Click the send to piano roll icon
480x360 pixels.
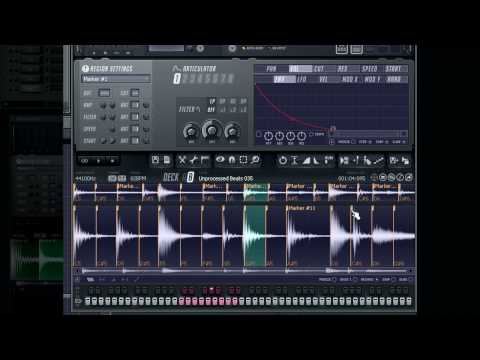[394, 161]
